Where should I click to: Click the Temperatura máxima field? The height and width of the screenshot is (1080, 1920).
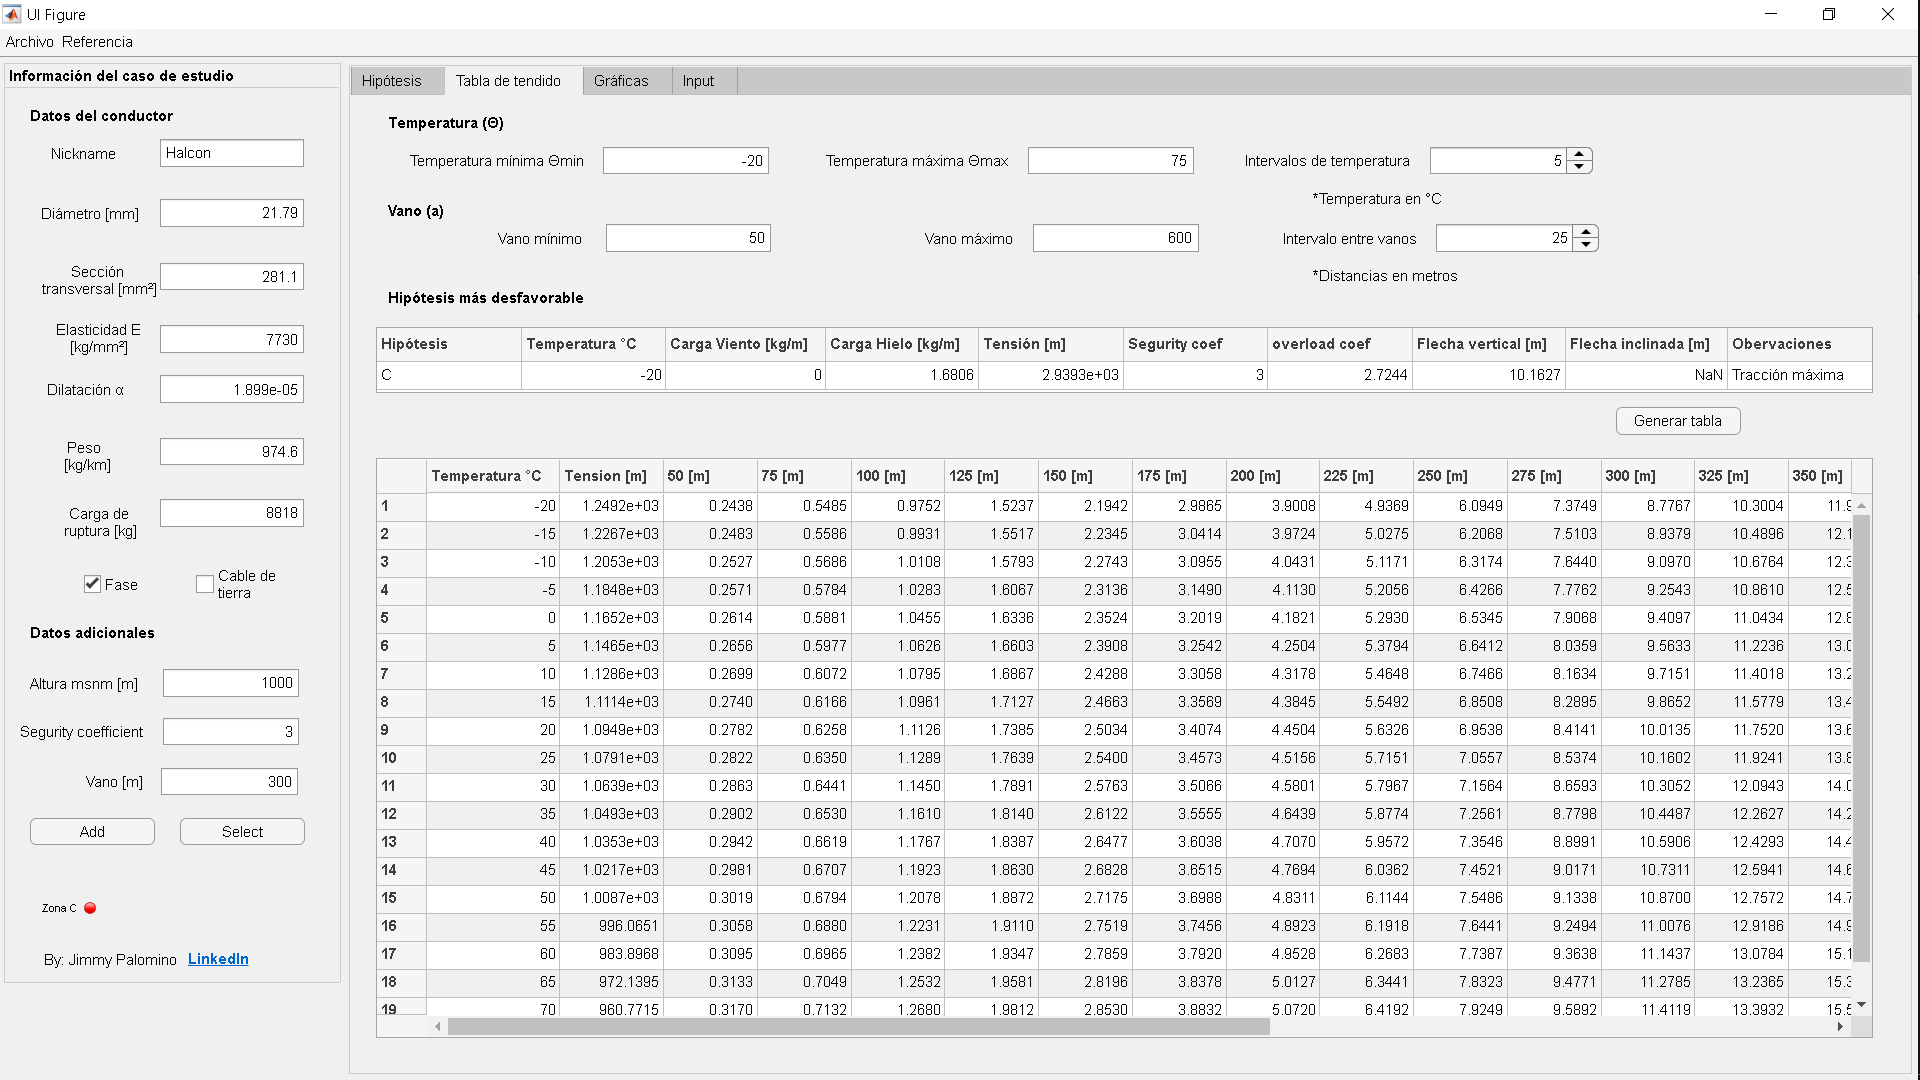[x=1111, y=161]
